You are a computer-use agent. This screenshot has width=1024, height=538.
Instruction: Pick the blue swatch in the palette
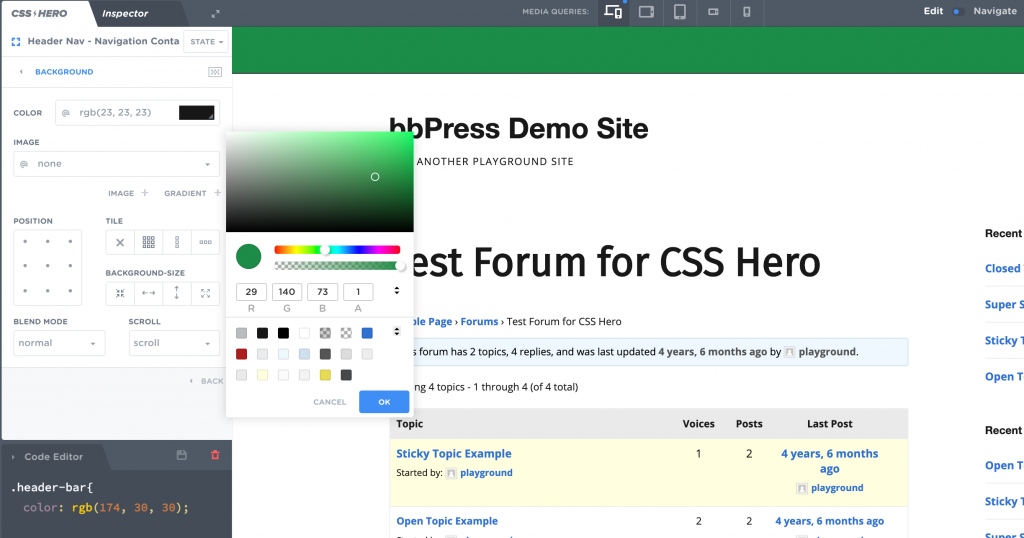tap(367, 333)
